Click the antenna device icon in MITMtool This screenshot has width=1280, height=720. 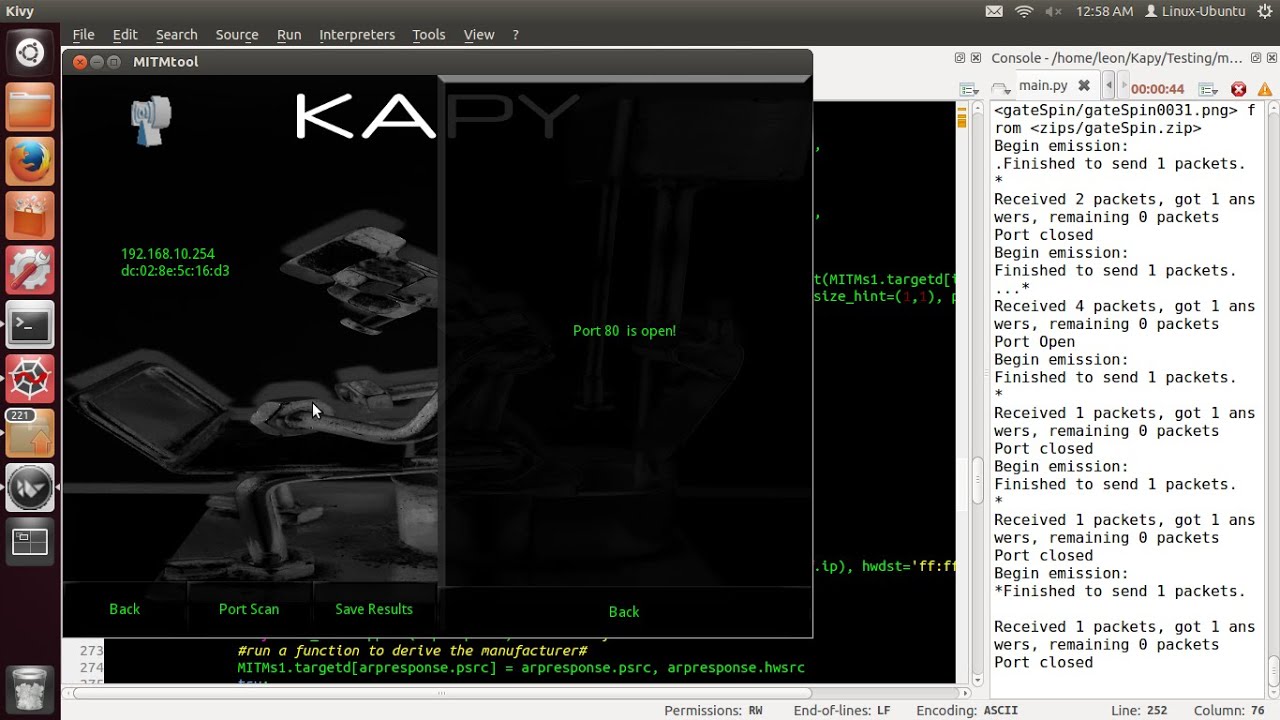click(x=151, y=121)
